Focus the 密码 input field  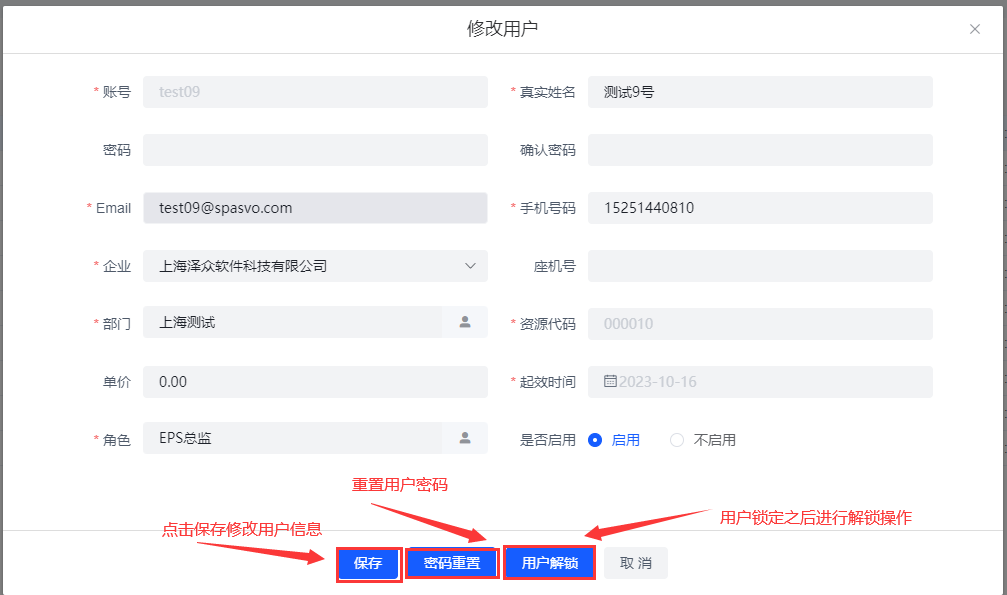[315, 150]
